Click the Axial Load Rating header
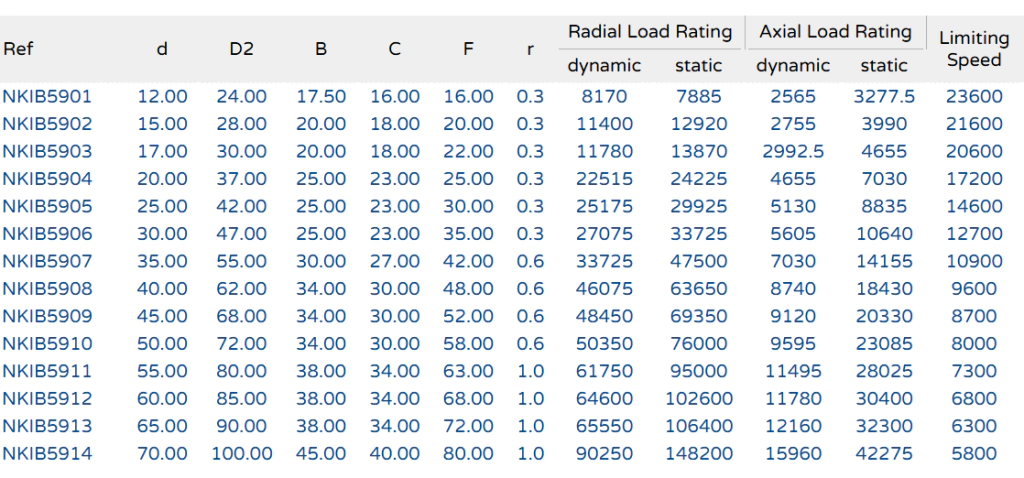Screen dimensions: 1024x478 coord(835,31)
